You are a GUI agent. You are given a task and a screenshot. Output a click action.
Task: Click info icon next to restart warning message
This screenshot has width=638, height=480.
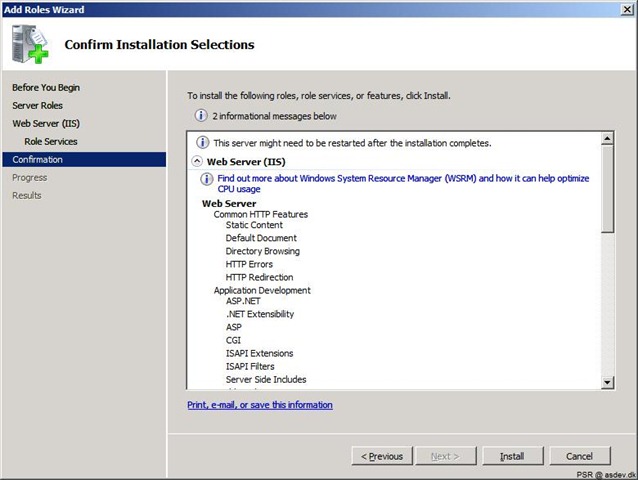[x=203, y=143]
